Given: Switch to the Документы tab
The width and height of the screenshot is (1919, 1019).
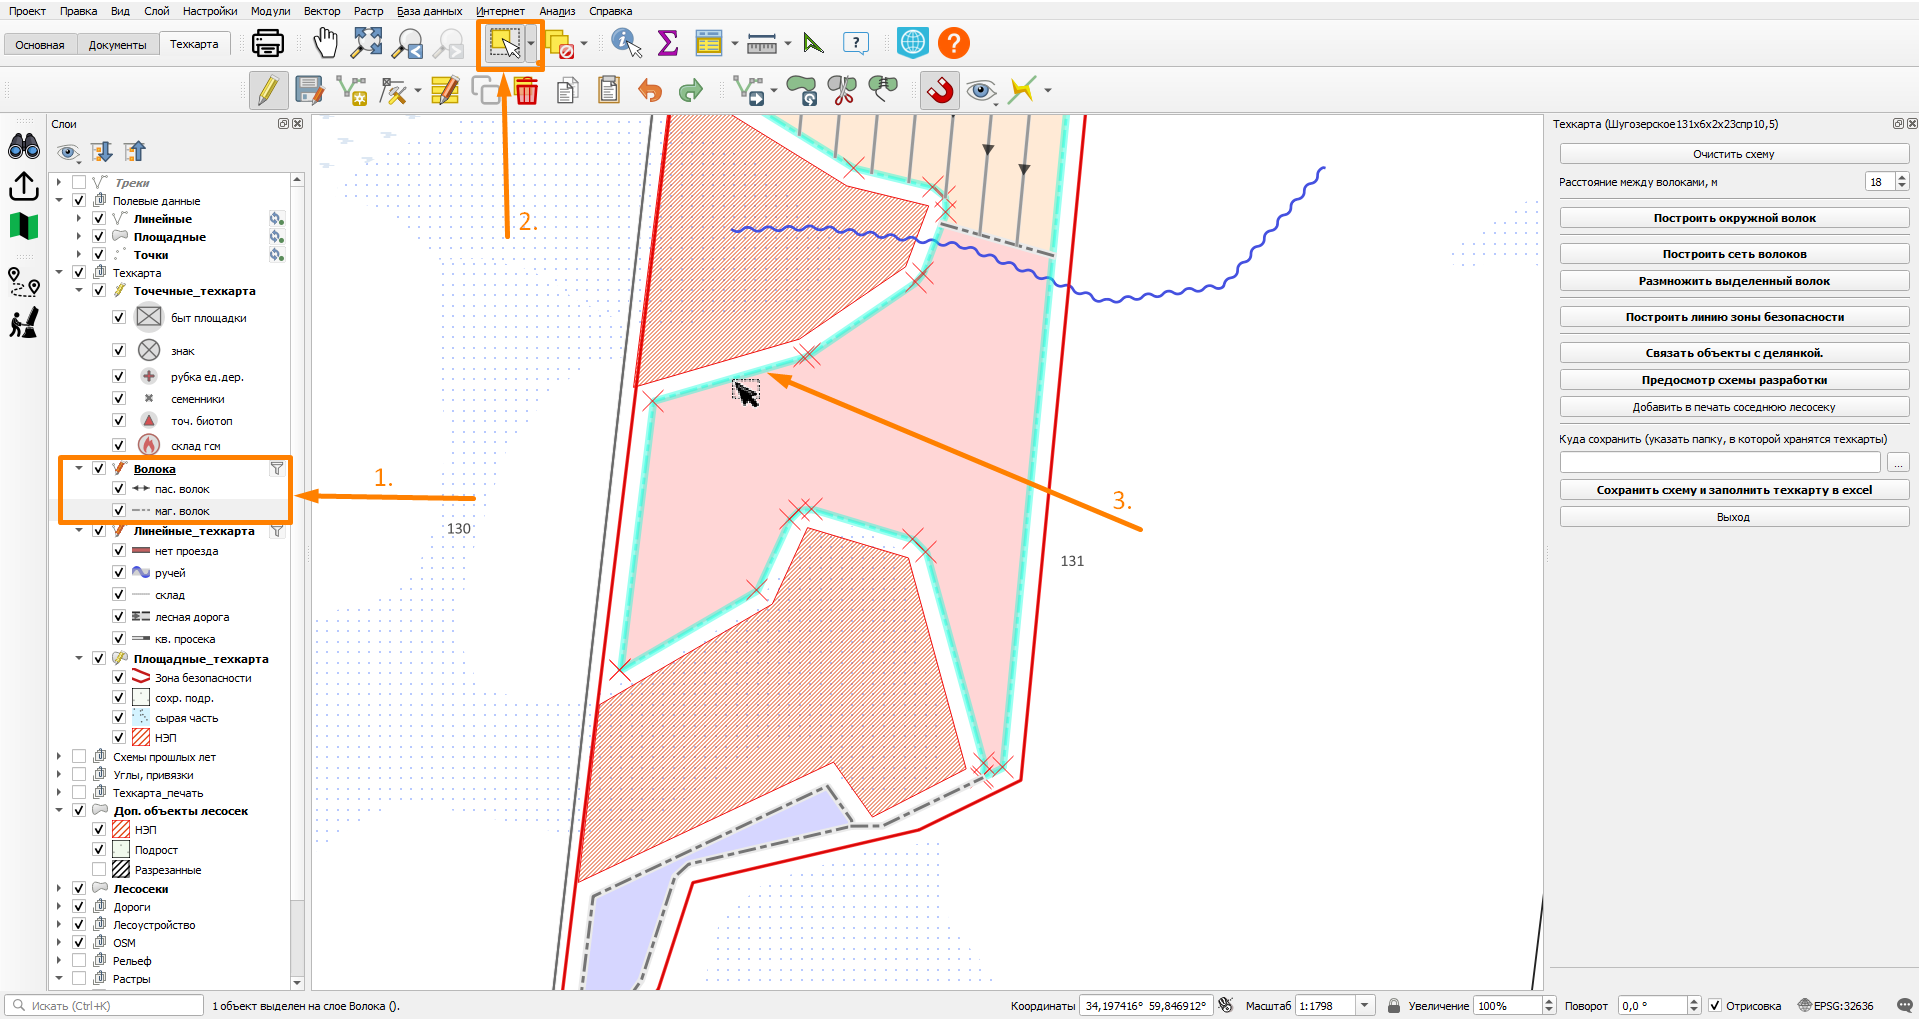Looking at the screenshot, I should coord(117,45).
